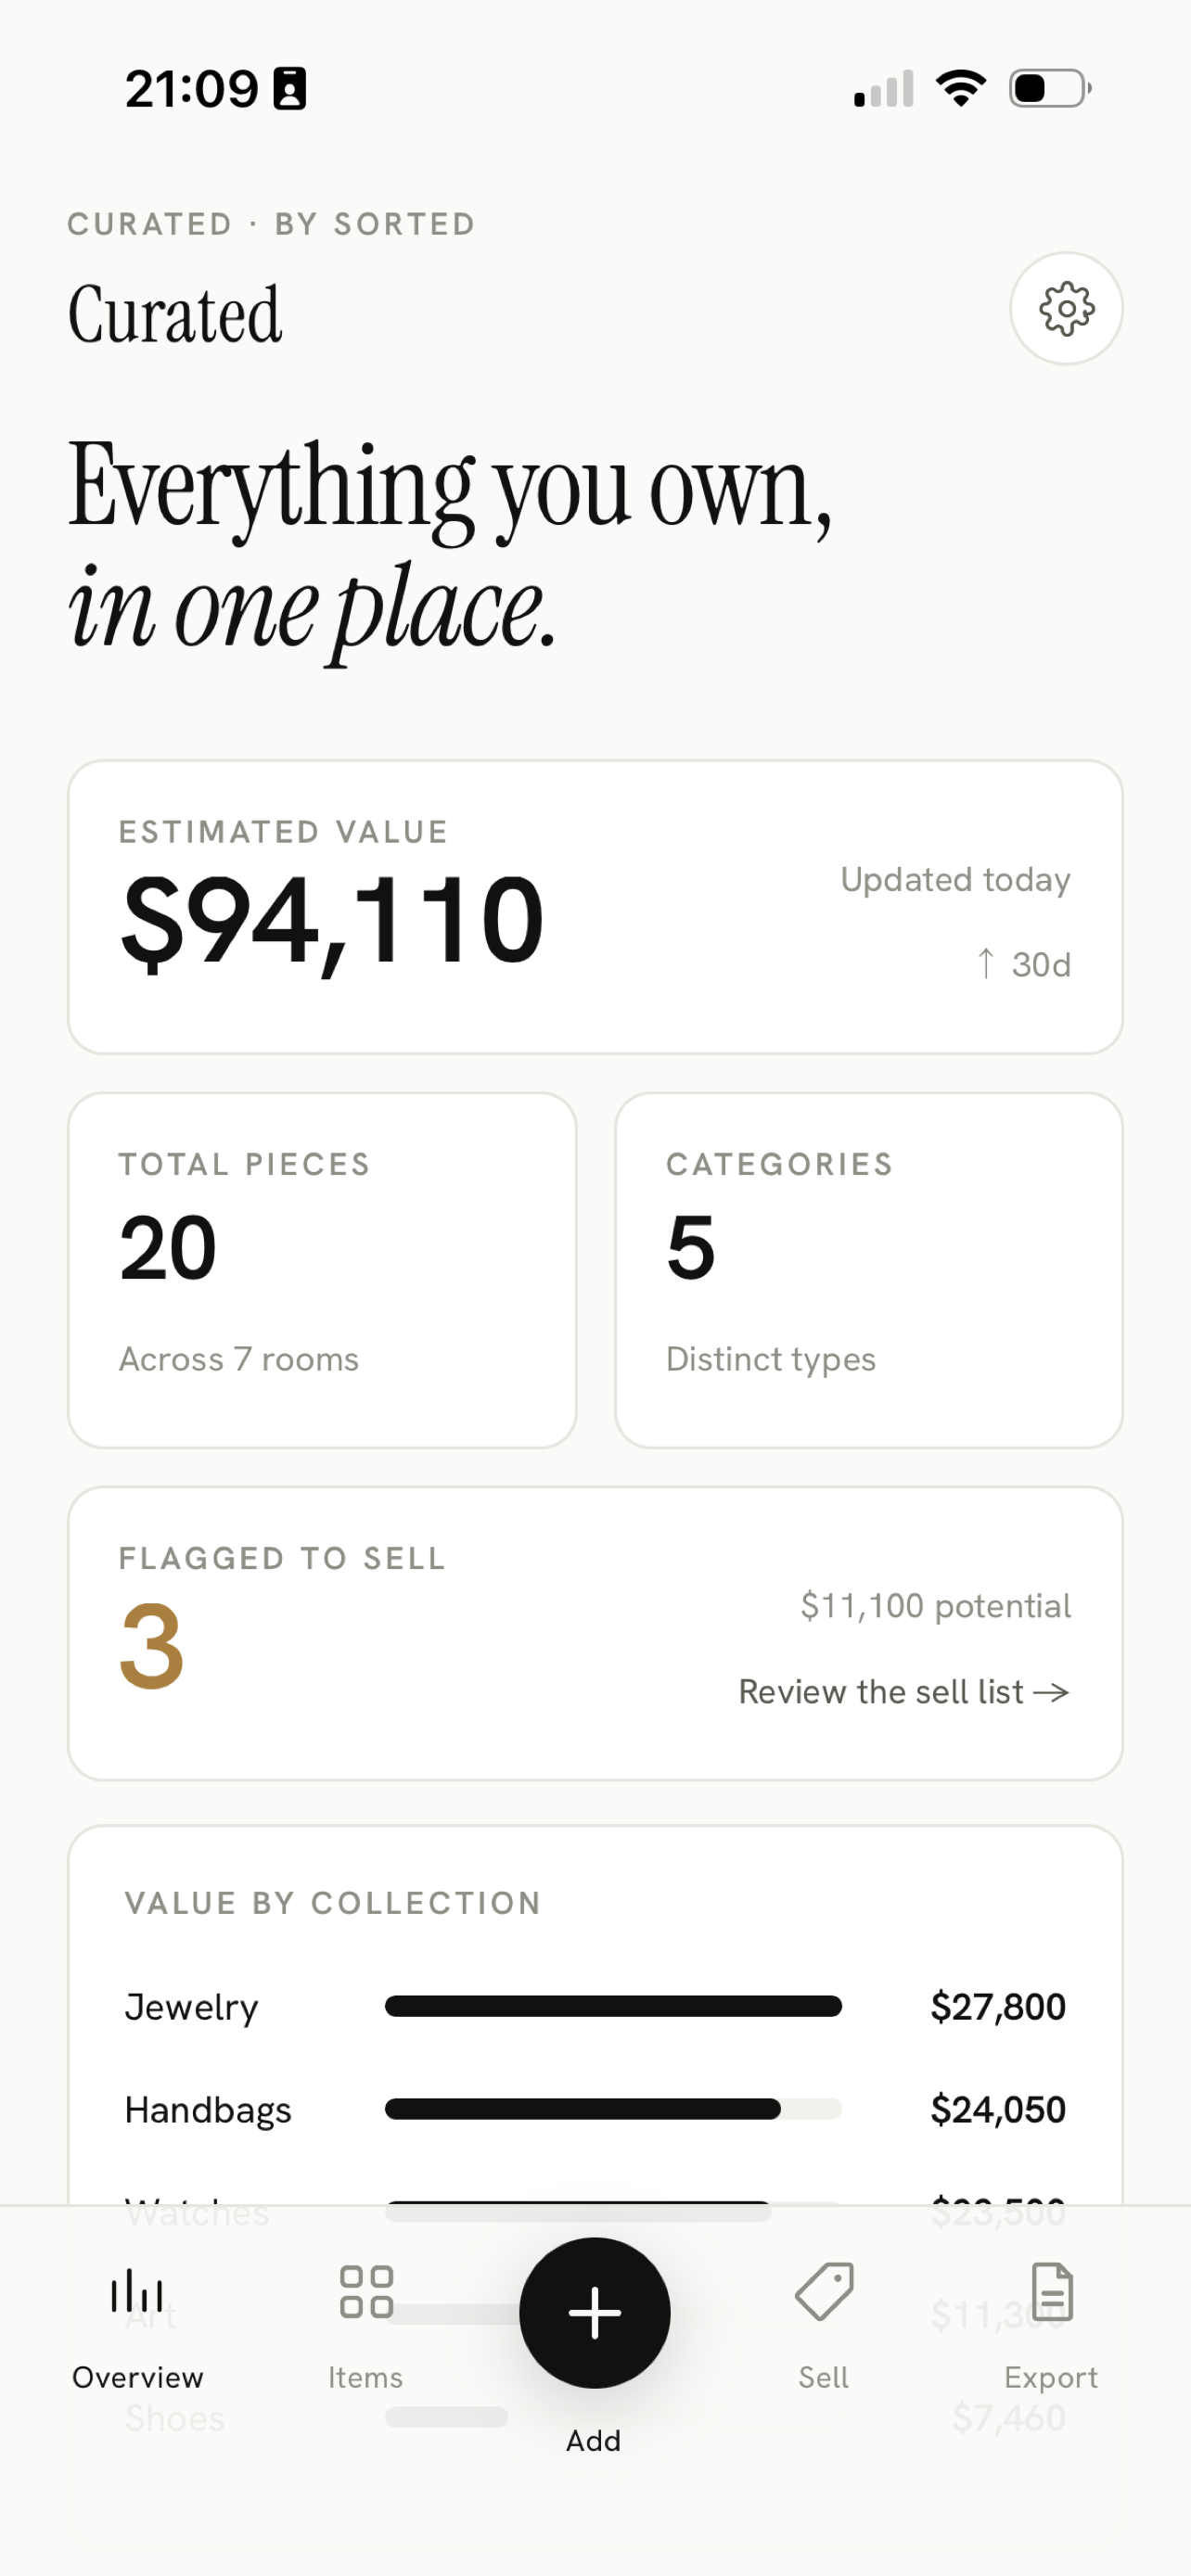The image size is (1191, 2576).
Task: Tap the Handbags value bar
Action: click(613, 2109)
